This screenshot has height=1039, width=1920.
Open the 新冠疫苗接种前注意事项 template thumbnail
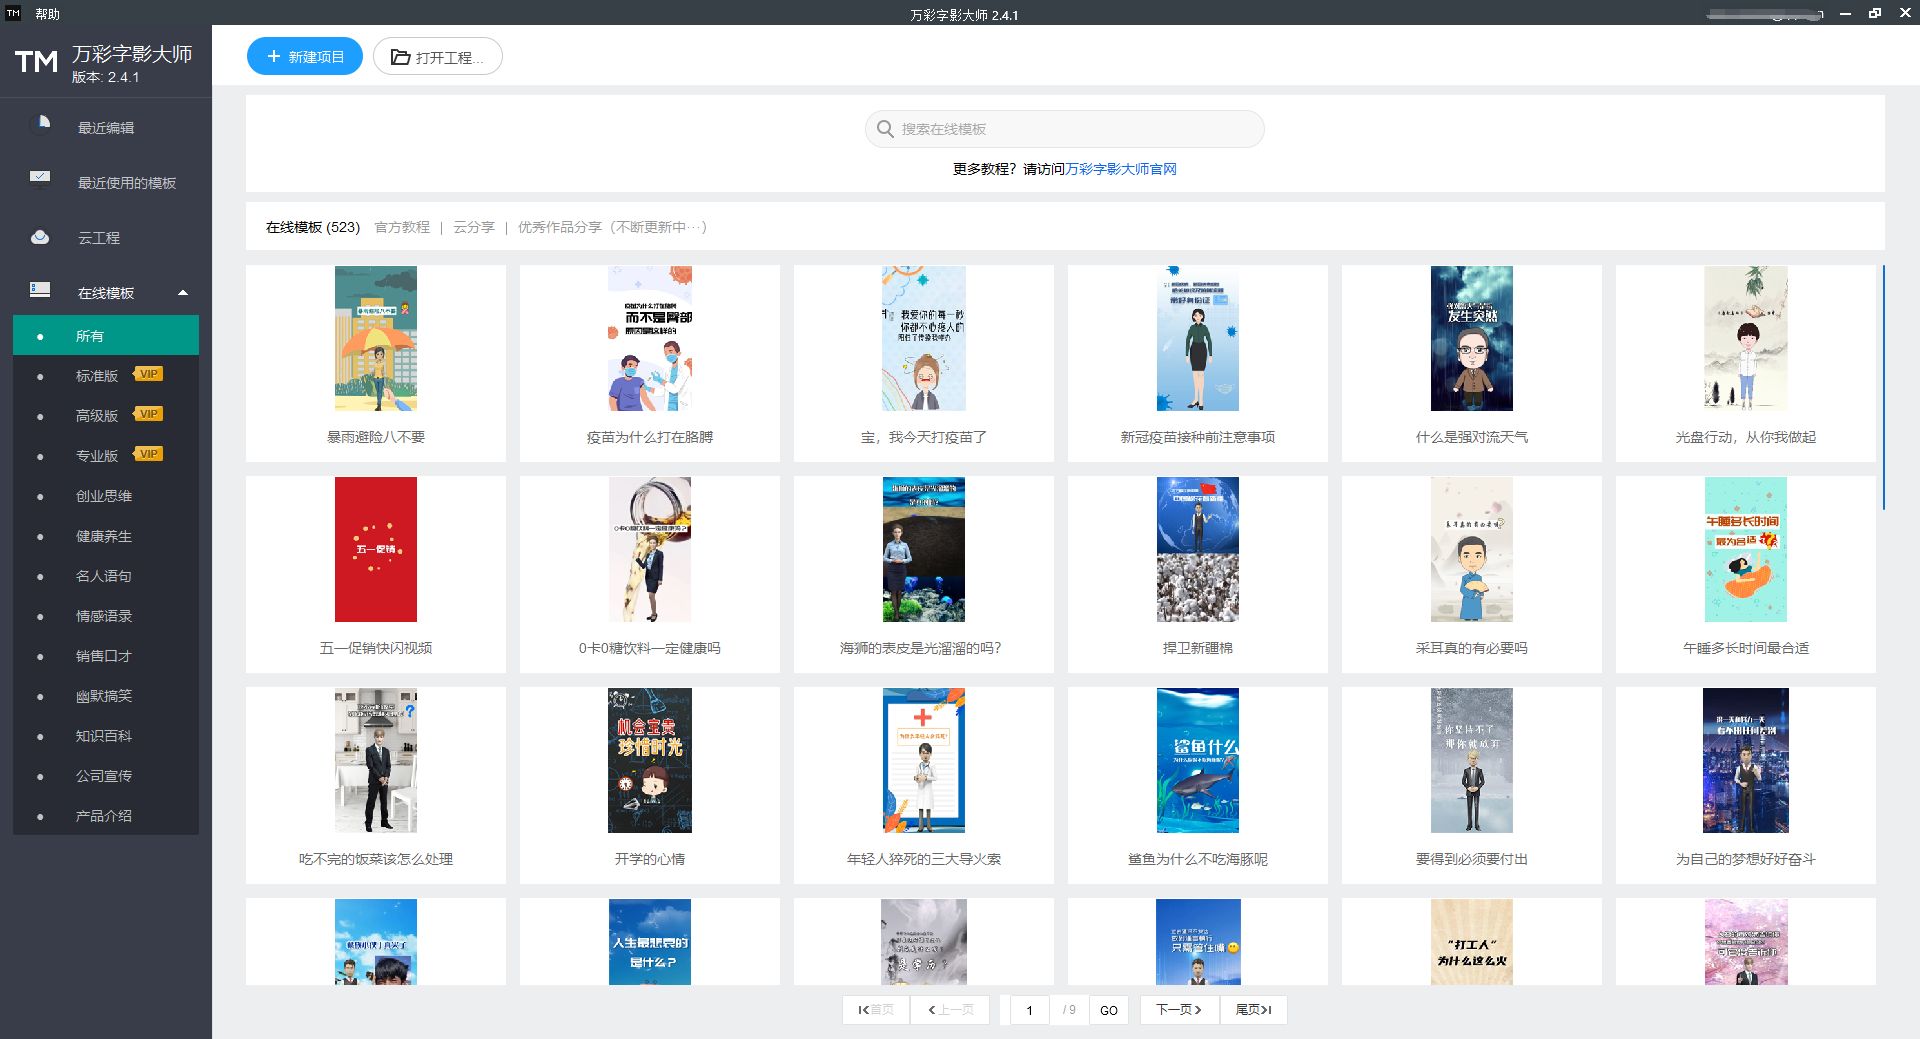[1198, 338]
